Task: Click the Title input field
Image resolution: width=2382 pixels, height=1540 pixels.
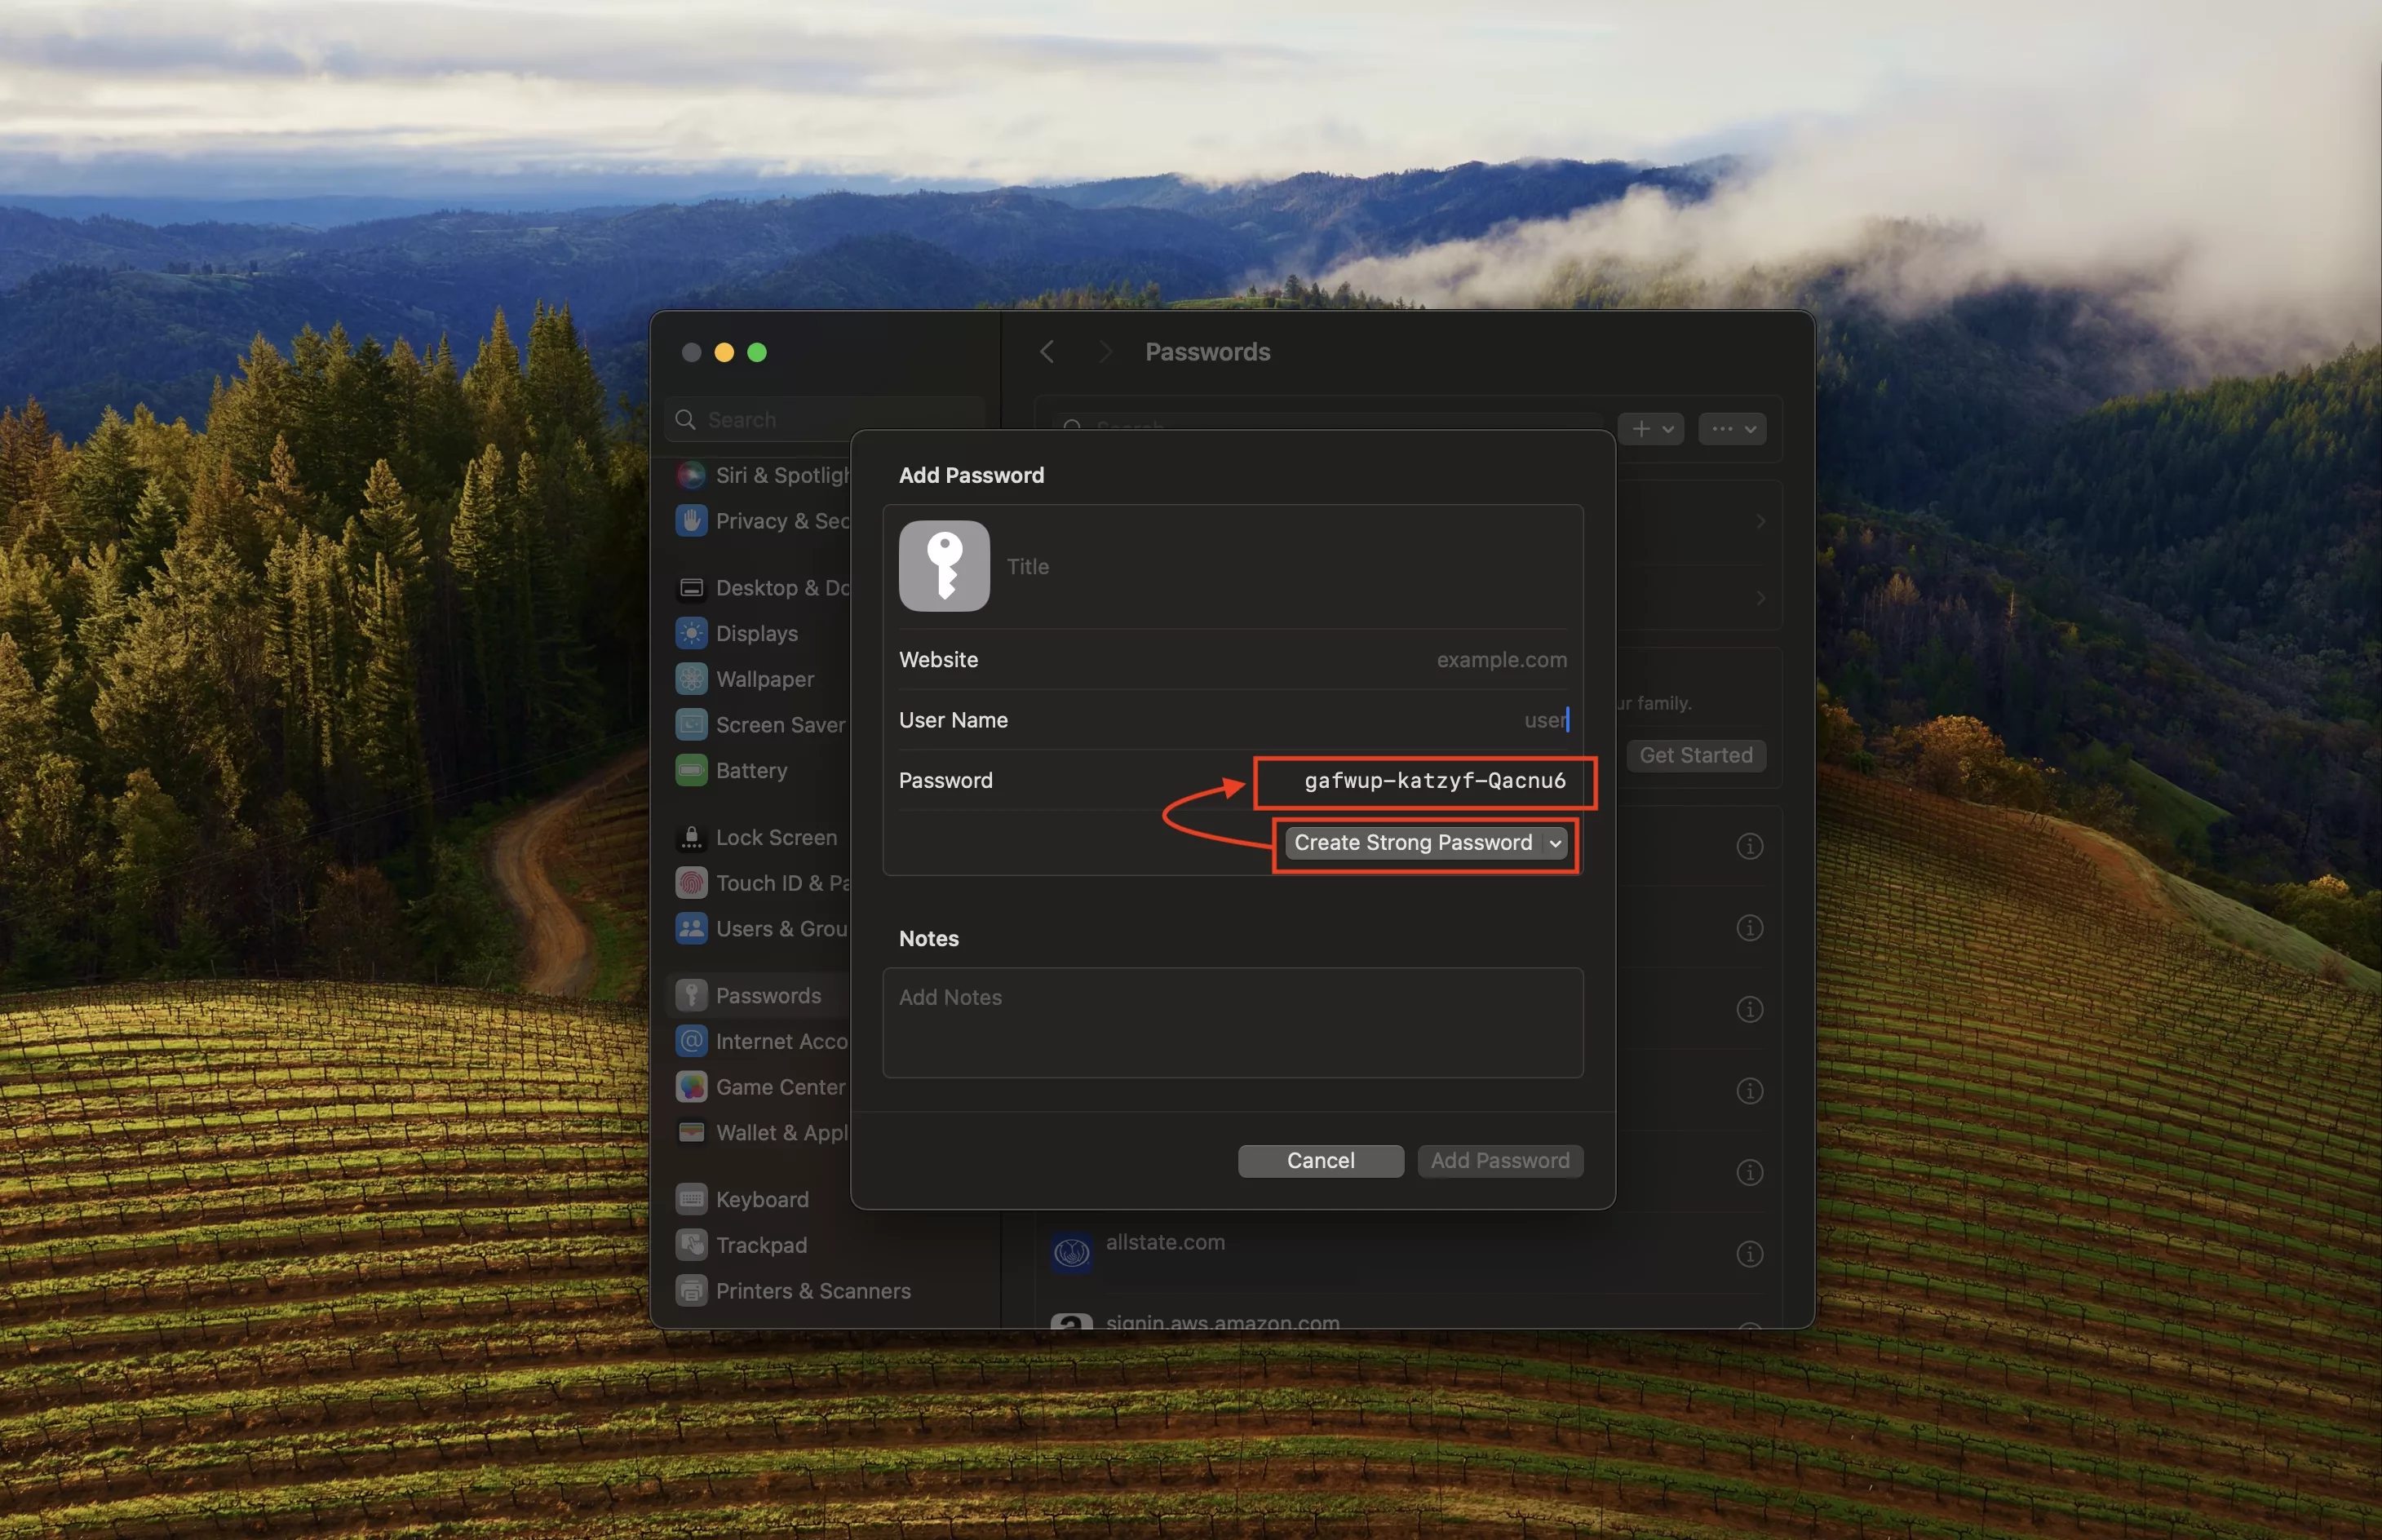Action: [x=1285, y=566]
